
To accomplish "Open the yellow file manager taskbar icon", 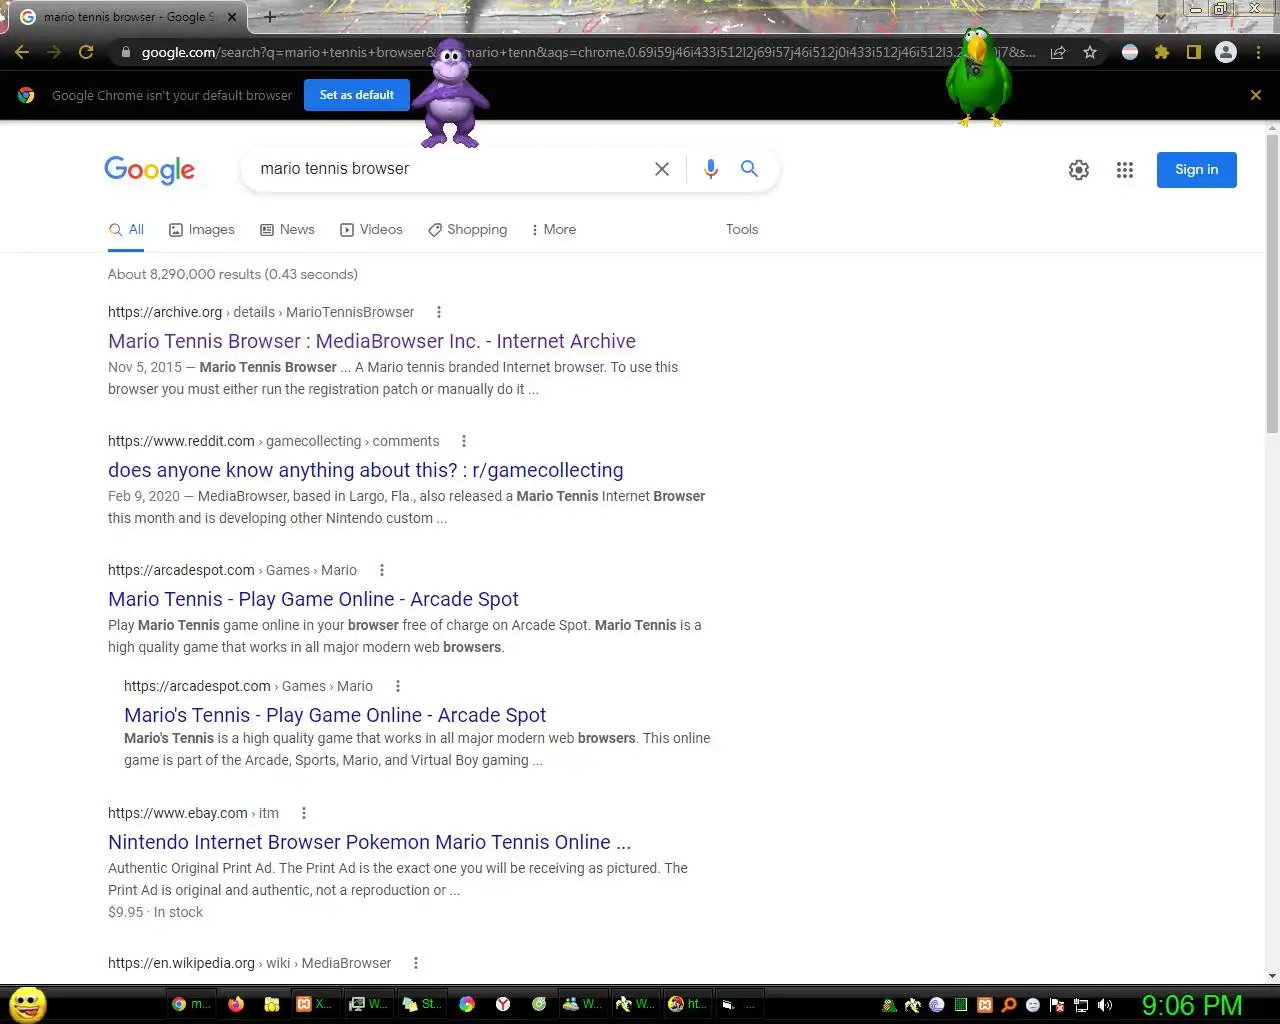I will tap(271, 1004).
